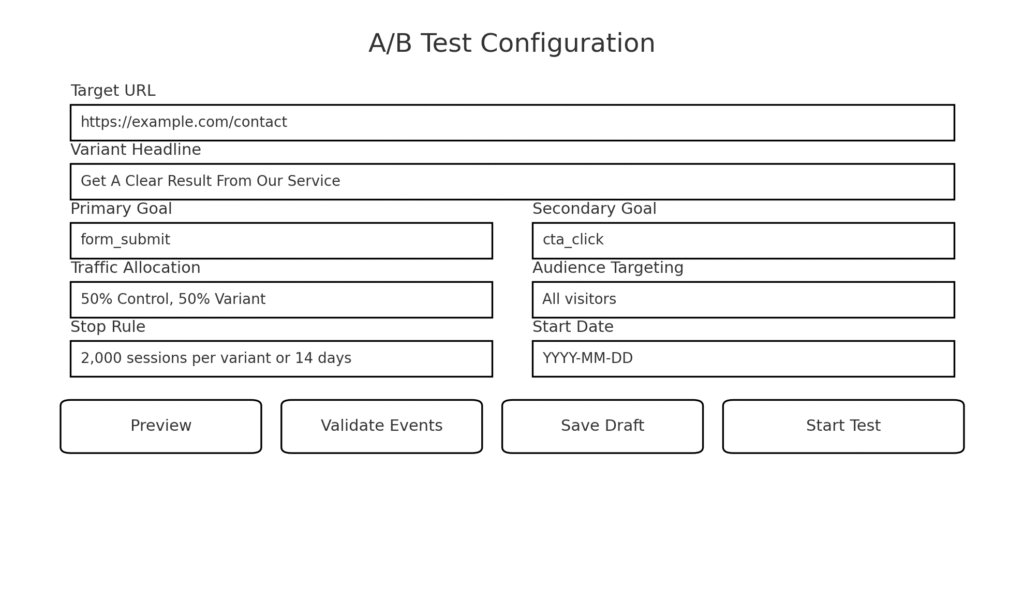Edit the Traffic Allocation input box
1024x611 pixels.
pos(281,299)
